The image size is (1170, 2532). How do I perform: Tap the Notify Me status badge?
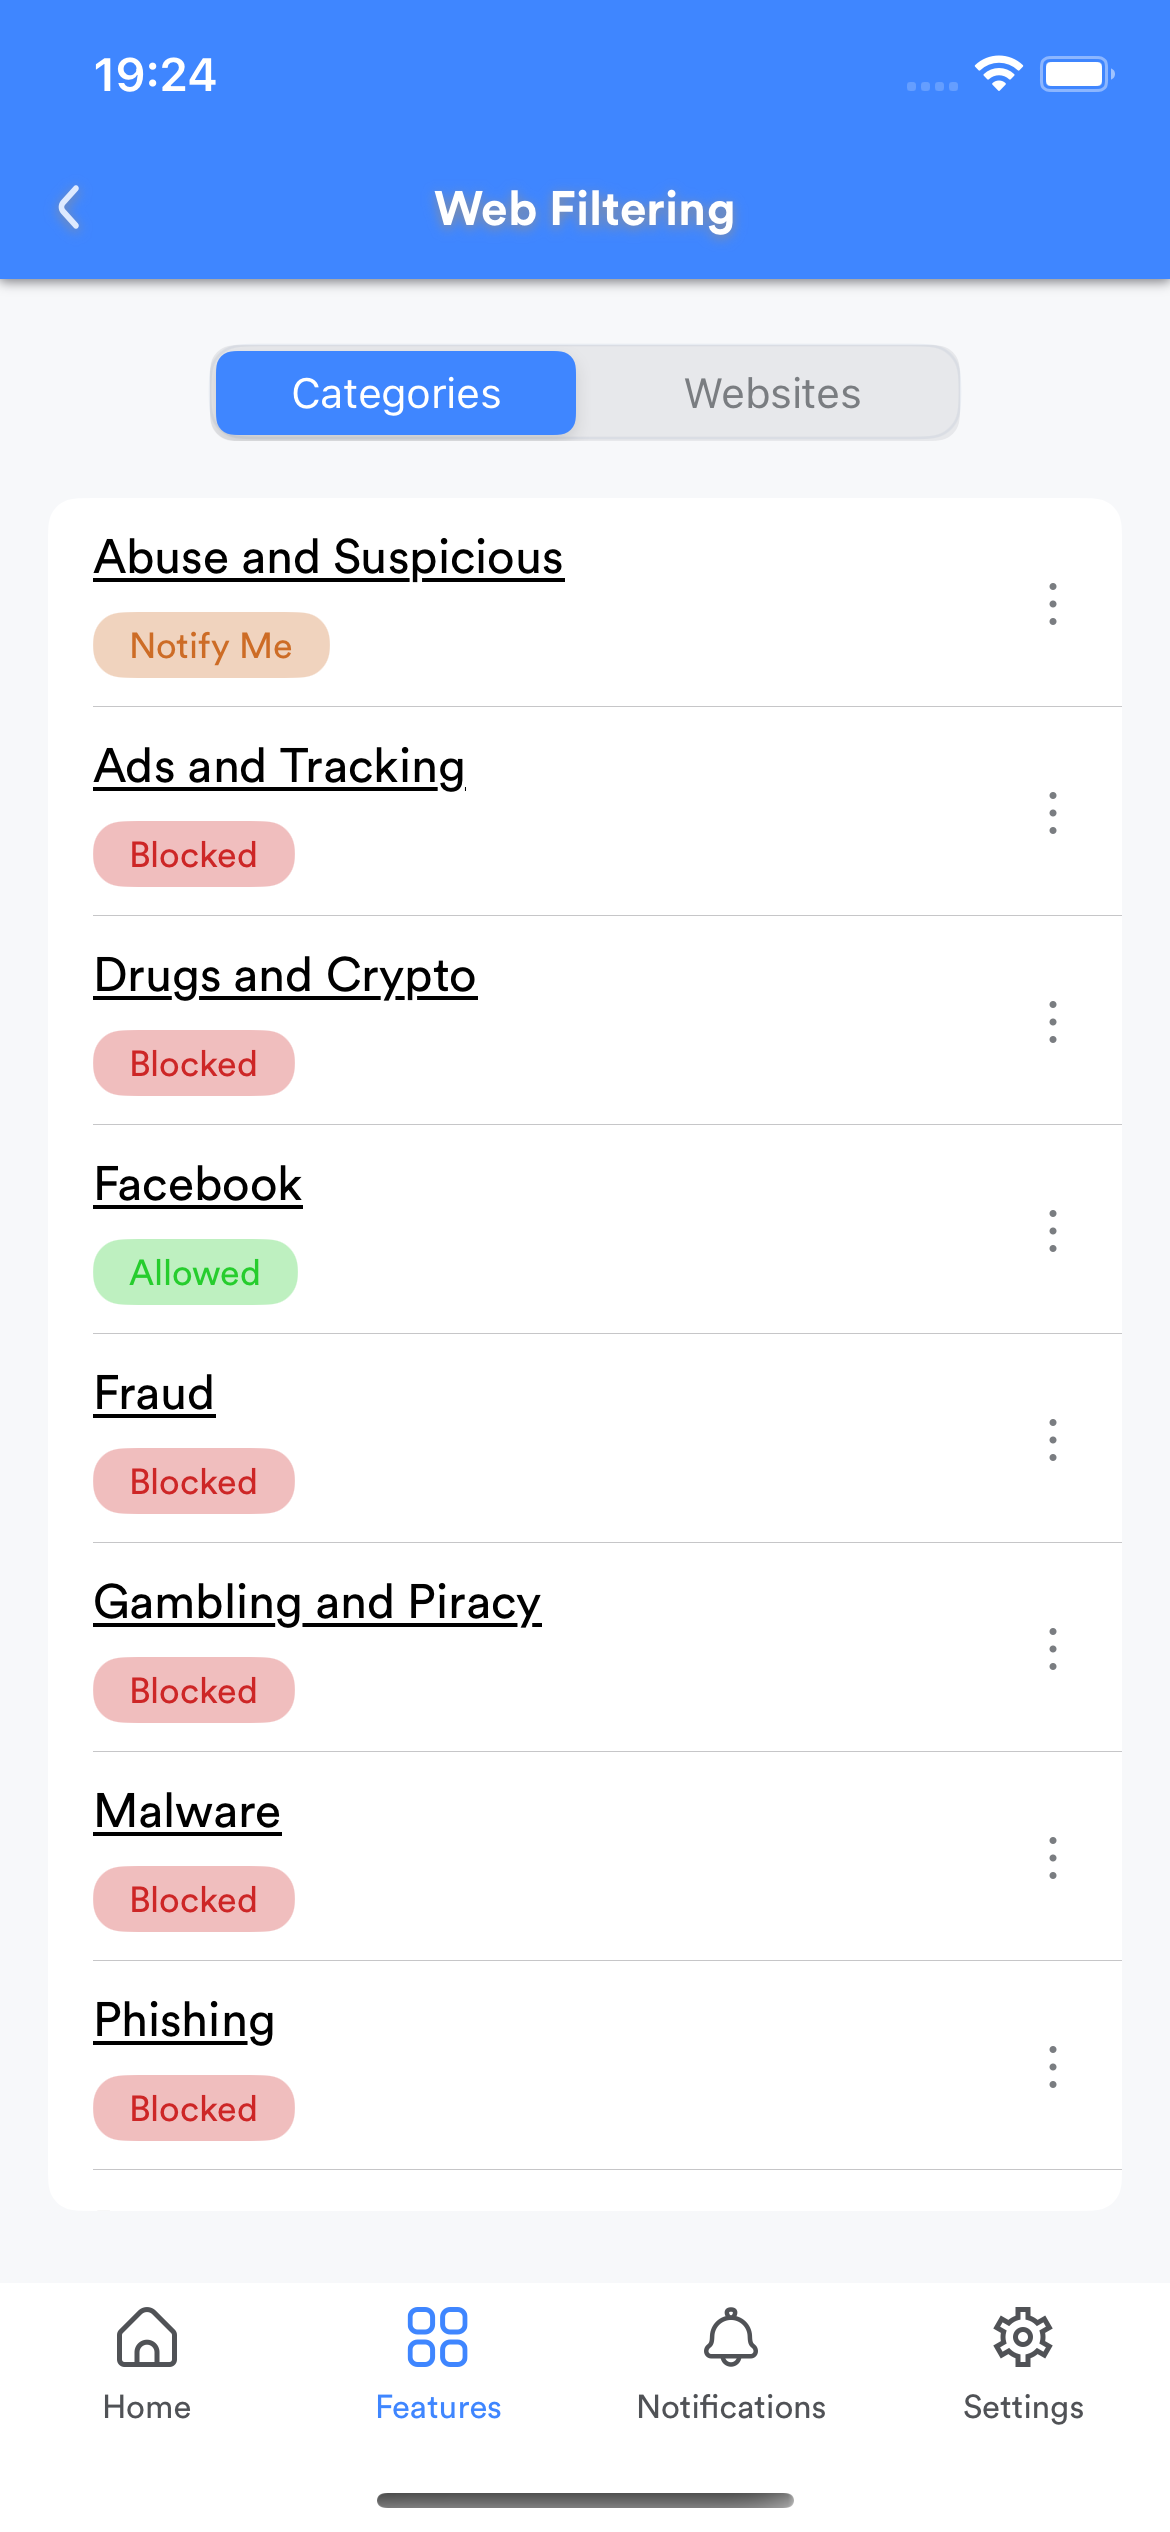[211, 645]
